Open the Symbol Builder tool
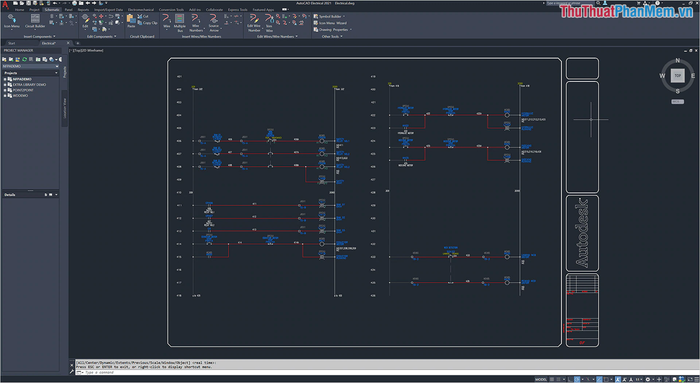 click(x=330, y=17)
